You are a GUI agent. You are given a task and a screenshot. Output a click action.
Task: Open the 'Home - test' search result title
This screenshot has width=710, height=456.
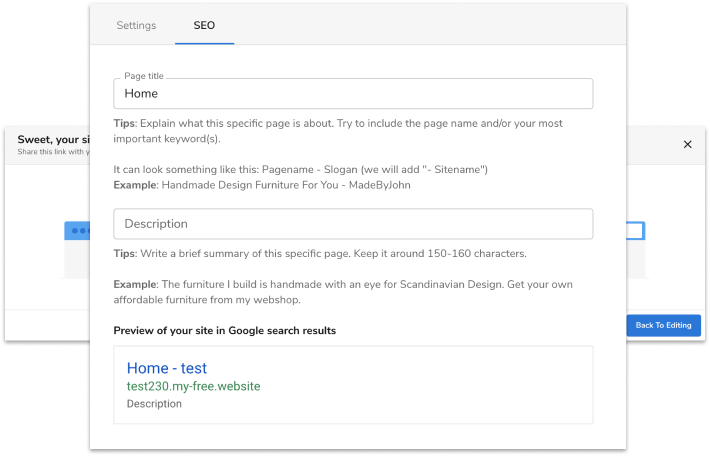(x=167, y=368)
